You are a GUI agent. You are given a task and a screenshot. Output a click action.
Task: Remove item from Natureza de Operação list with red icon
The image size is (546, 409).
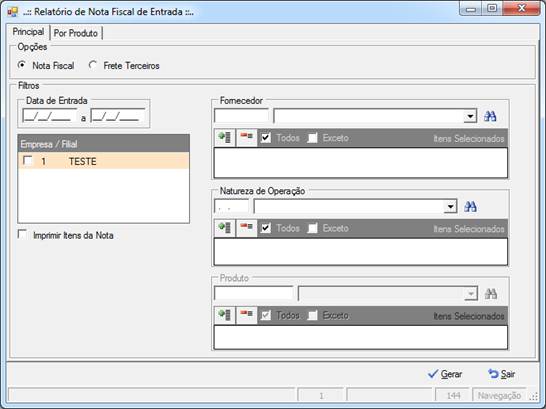247,228
